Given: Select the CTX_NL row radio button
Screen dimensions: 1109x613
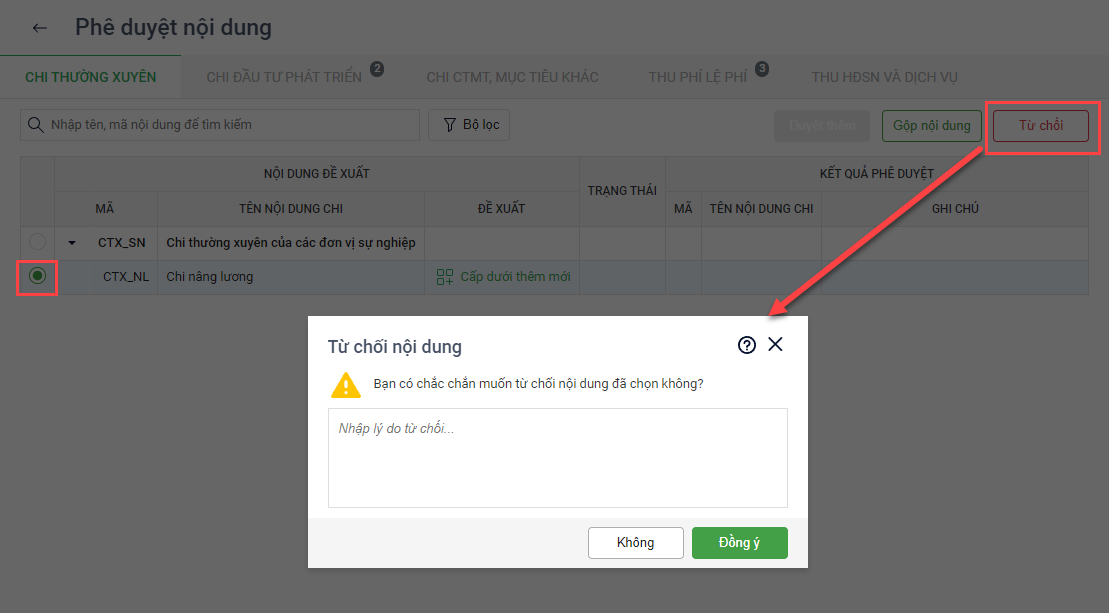Looking at the screenshot, I should [37, 275].
